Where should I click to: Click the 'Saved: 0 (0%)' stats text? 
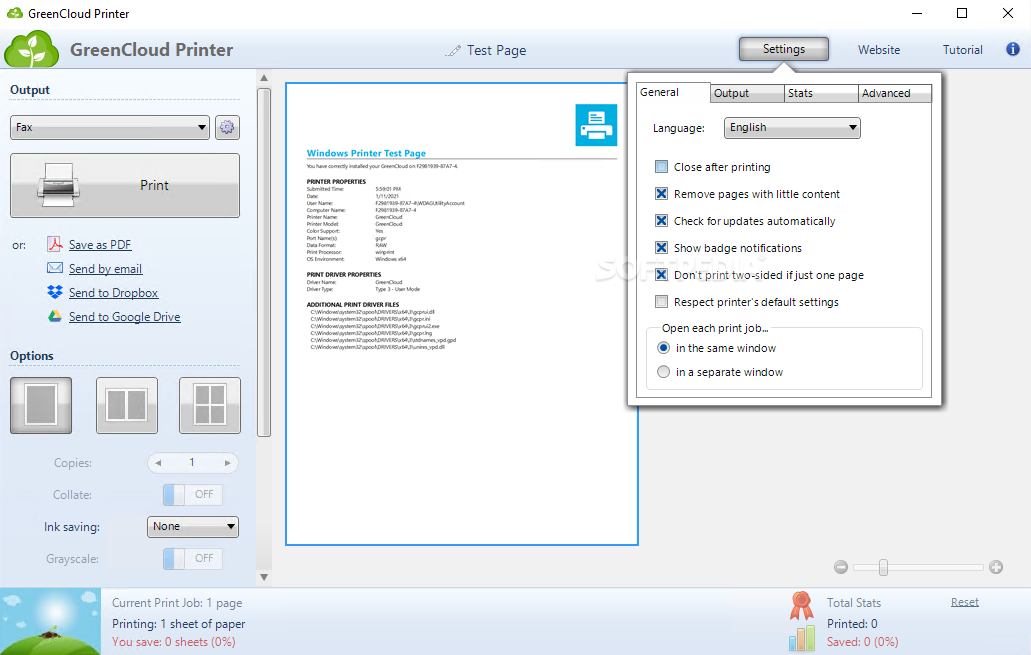863,642
